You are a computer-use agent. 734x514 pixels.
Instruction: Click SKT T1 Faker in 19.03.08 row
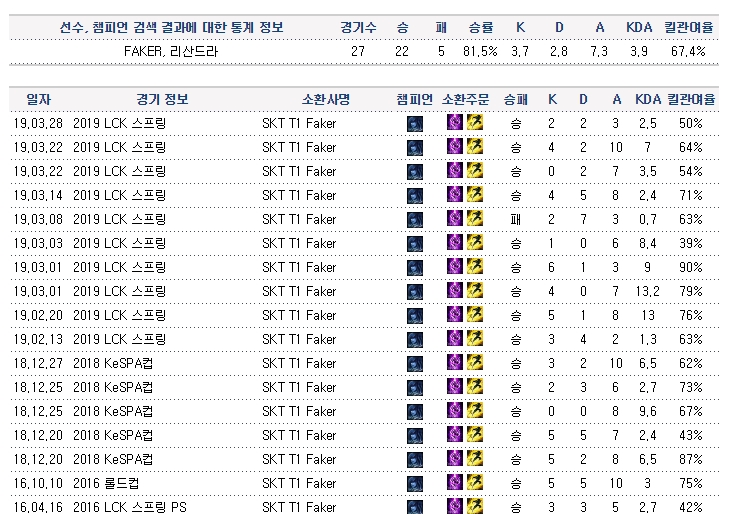coord(299,220)
